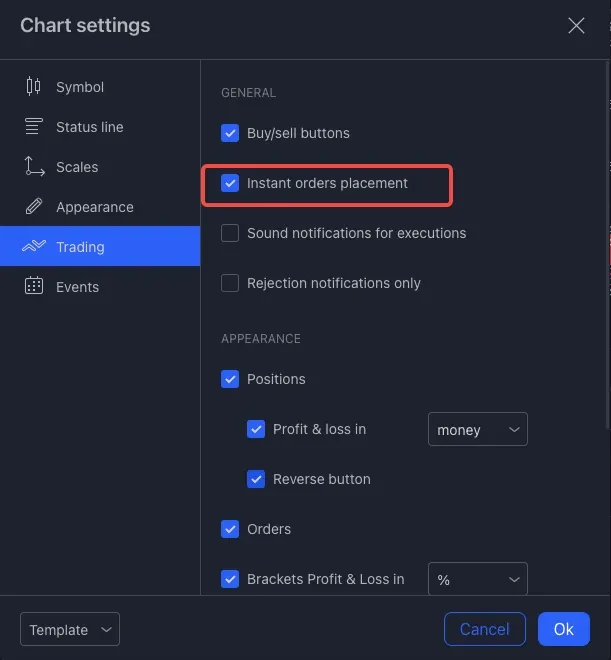Screen dimensions: 611x660
Task: Expand the Brackets Profit & Loss % dropdown
Action: [478, 579]
